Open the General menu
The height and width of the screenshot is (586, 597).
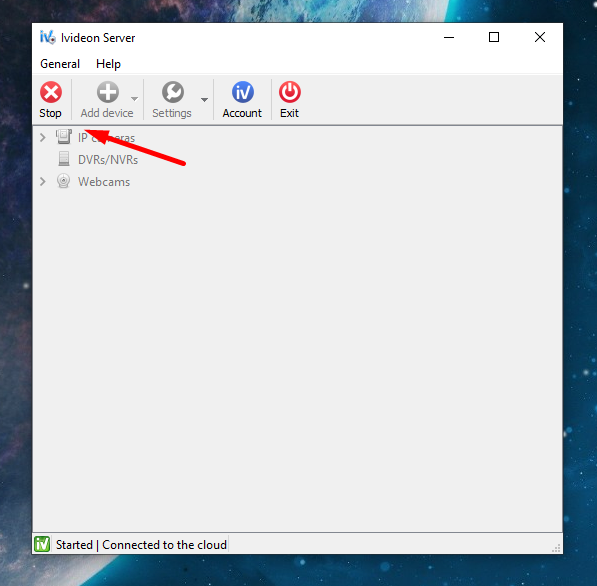coord(60,64)
